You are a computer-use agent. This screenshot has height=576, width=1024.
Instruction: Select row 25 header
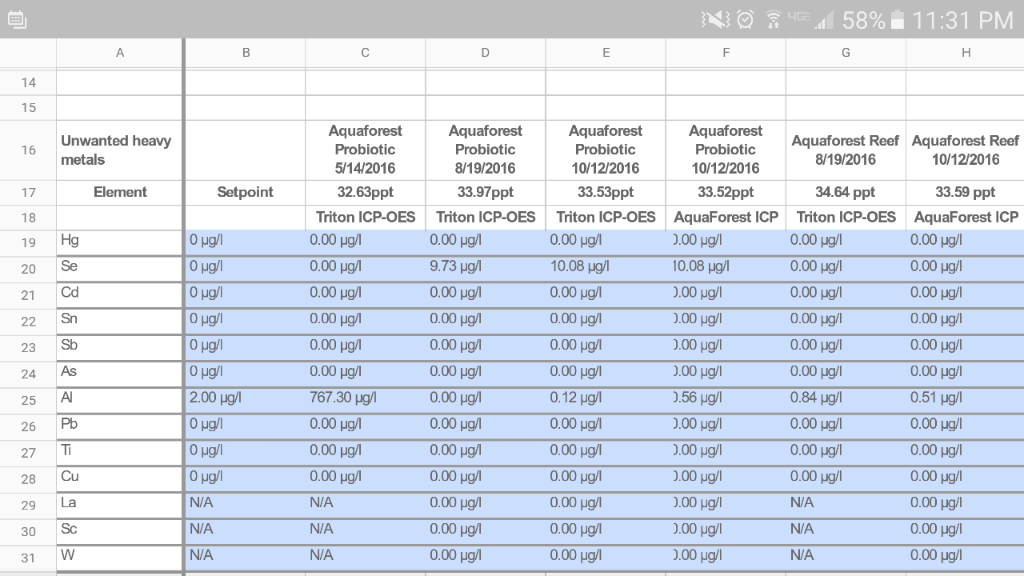pyautogui.click(x=28, y=399)
